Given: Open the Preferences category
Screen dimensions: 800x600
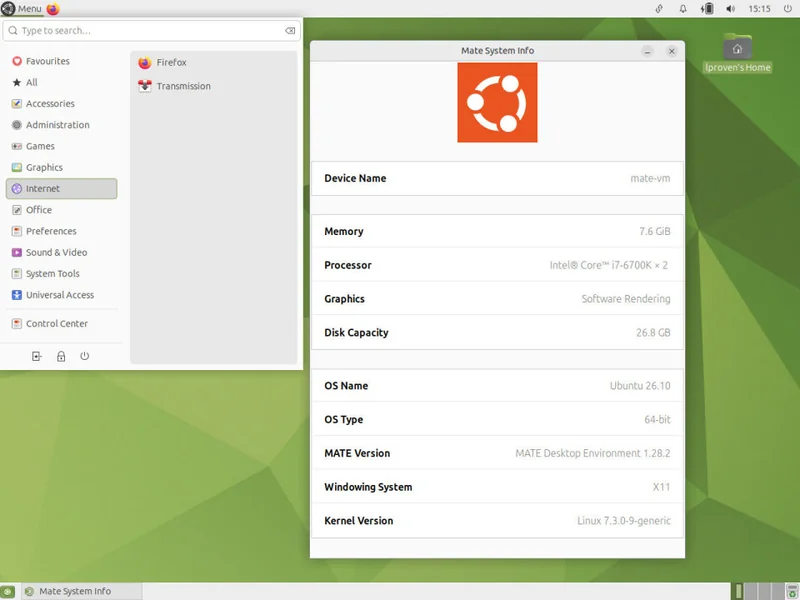Looking at the screenshot, I should pos(62,231).
